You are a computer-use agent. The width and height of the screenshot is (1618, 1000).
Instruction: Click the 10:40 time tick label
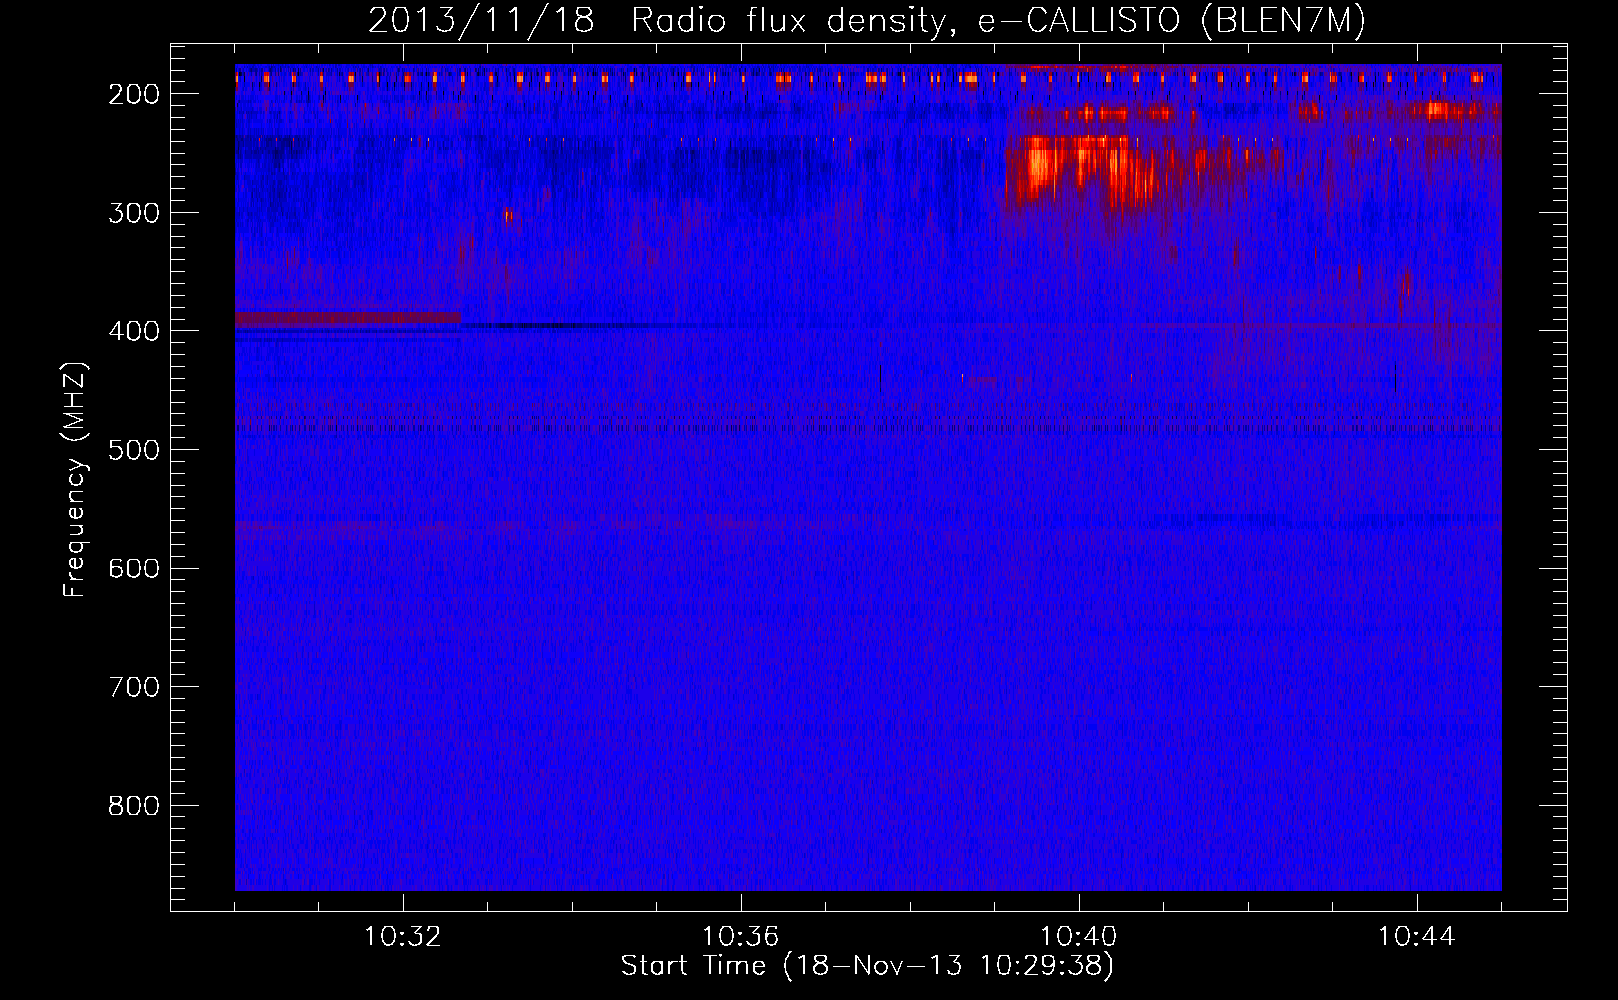(x=1079, y=937)
